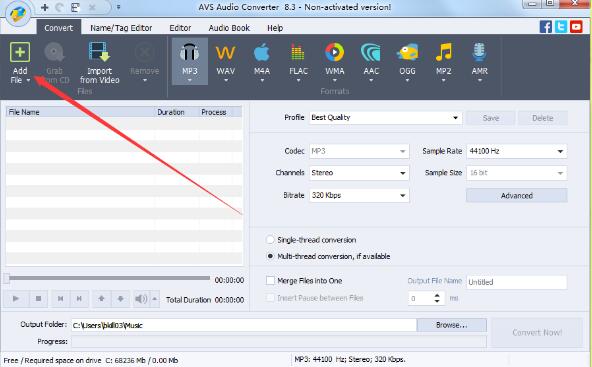Select the WMA output format

tap(335, 61)
